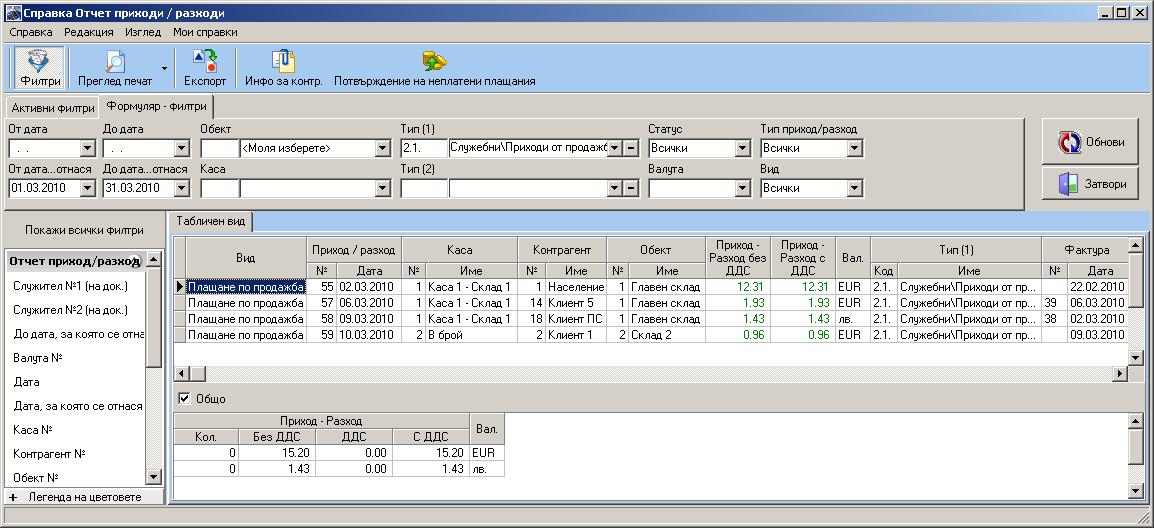
Task: Click Контрагент column header
Action: pyautogui.click(x=562, y=250)
